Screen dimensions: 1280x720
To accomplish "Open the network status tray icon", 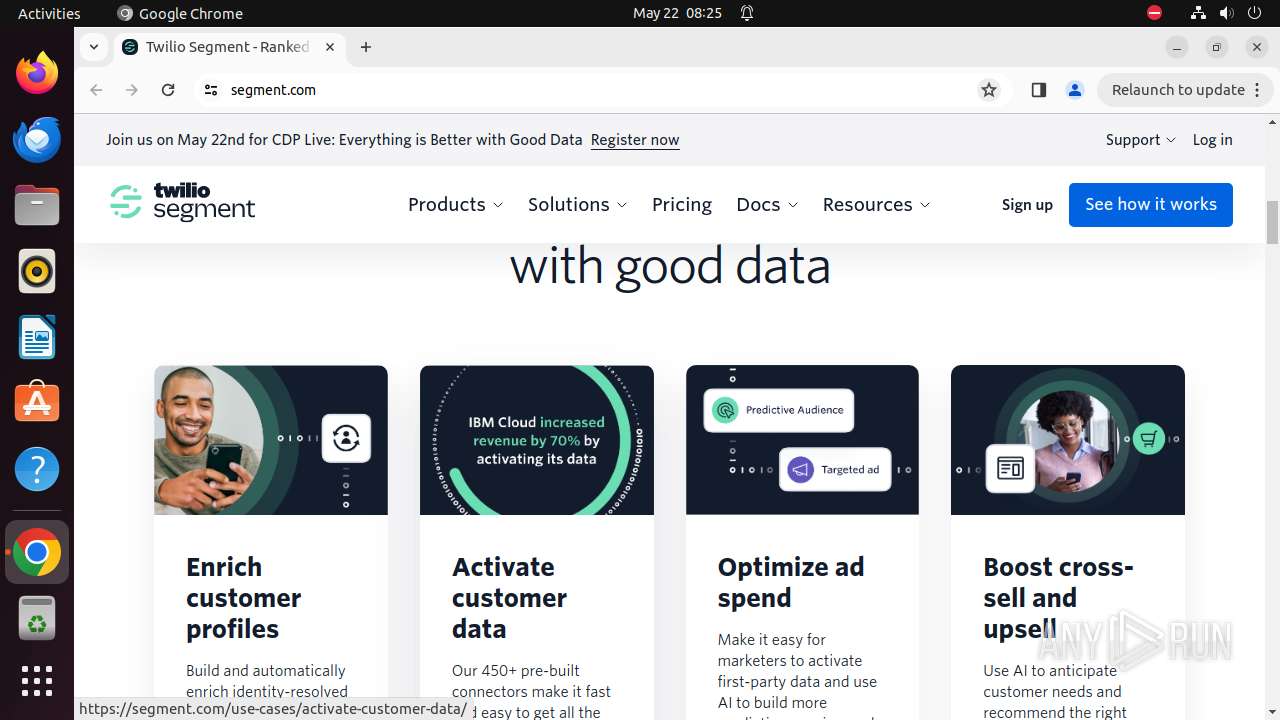I will [1198, 13].
